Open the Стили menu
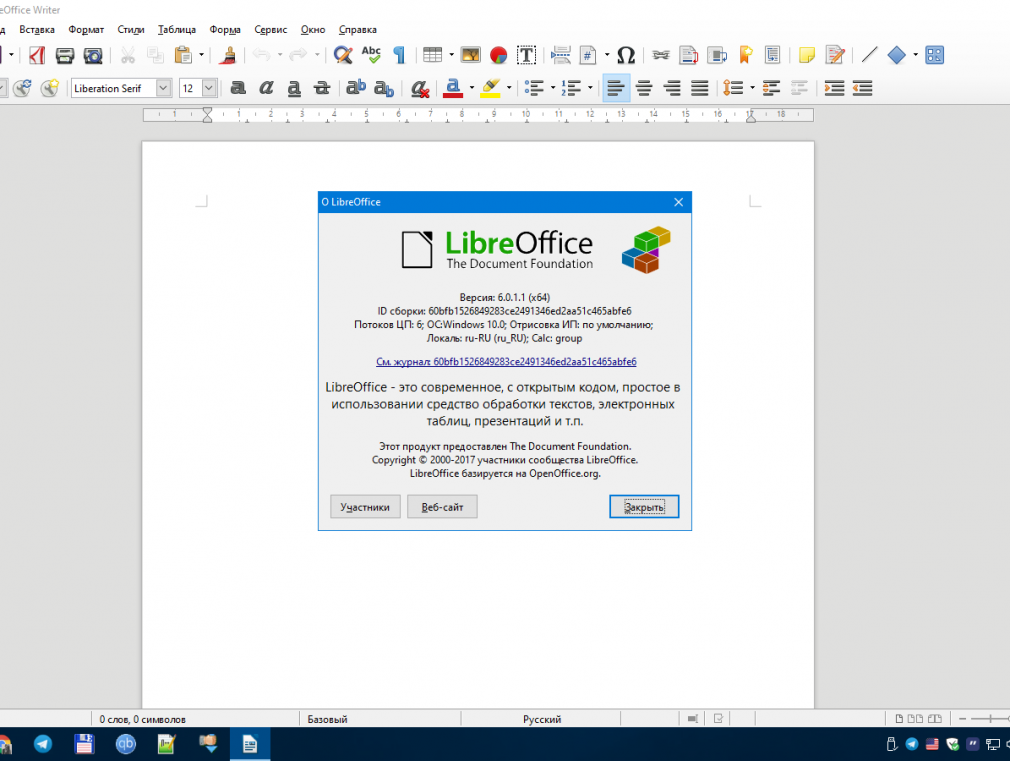 (131, 30)
